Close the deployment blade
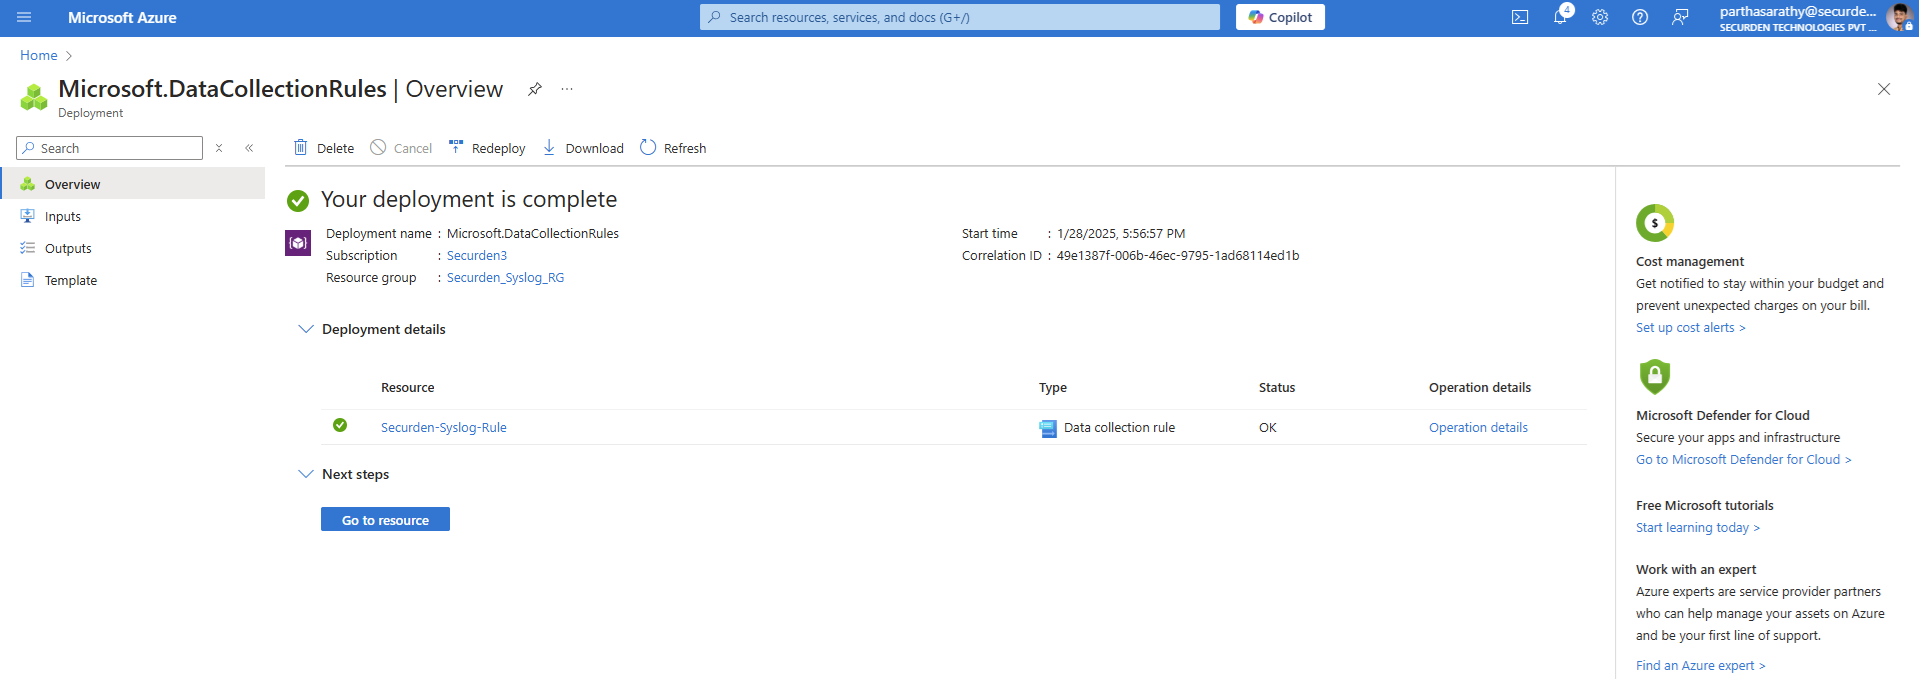The height and width of the screenshot is (679, 1919). point(1884,89)
